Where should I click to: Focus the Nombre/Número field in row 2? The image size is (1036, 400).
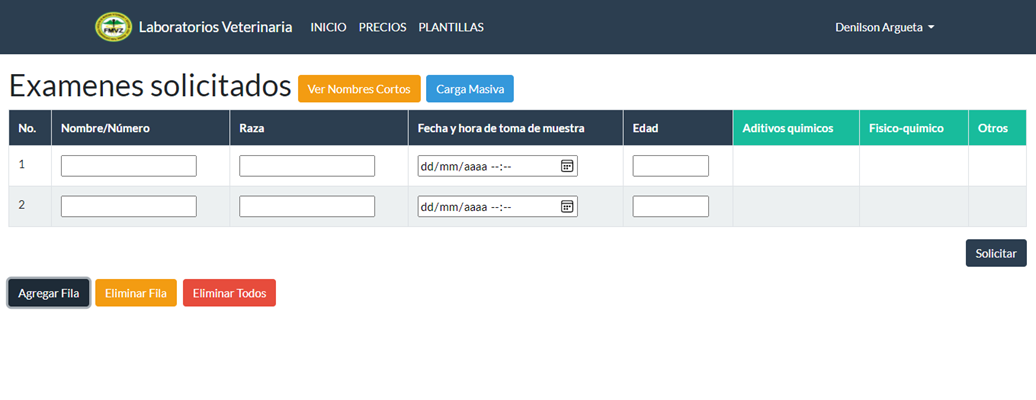[x=129, y=206]
